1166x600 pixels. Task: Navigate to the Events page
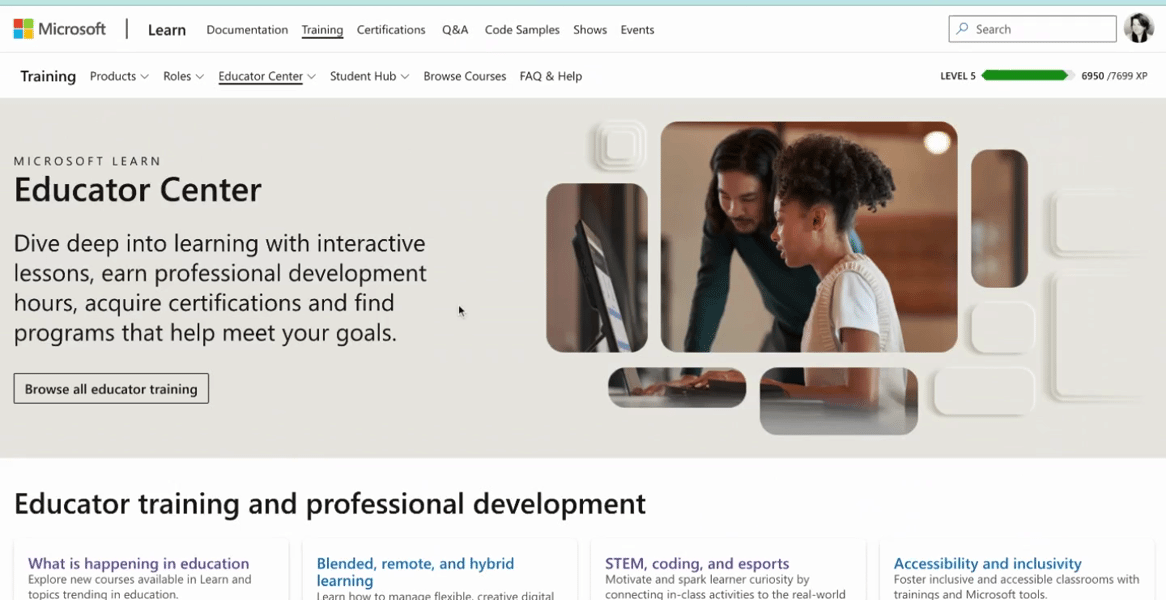click(x=637, y=30)
